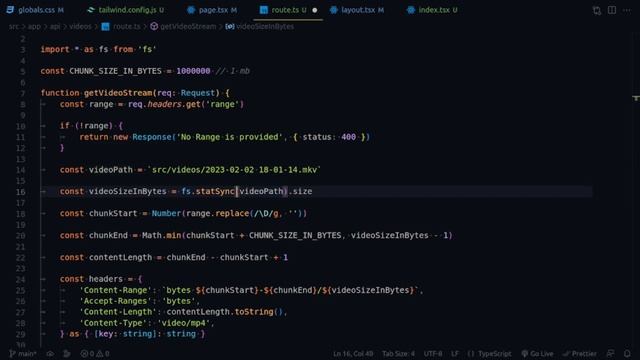This screenshot has width=640, height=360.
Task: Click the line number 24 gutter
Action: (x=20, y=280)
